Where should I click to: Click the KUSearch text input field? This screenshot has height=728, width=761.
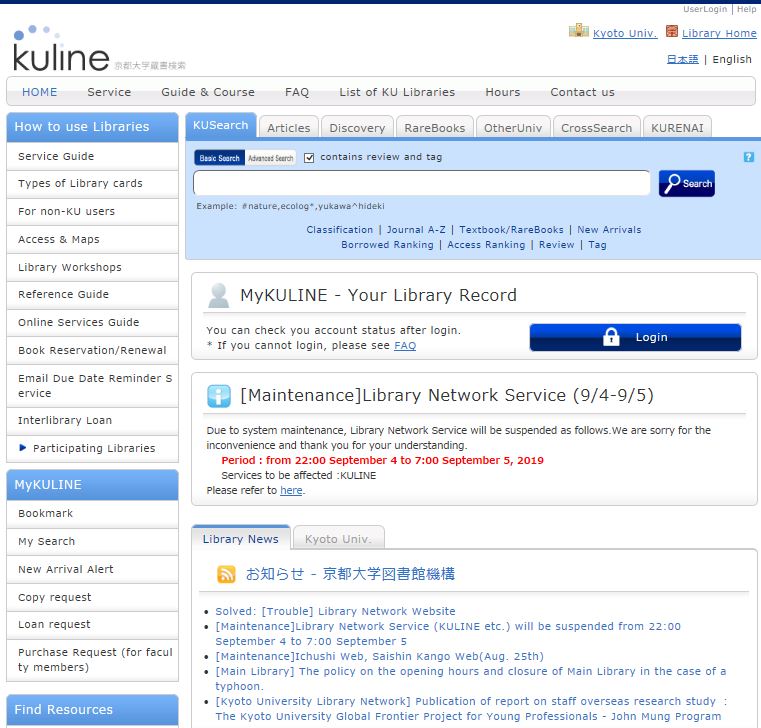coord(421,183)
